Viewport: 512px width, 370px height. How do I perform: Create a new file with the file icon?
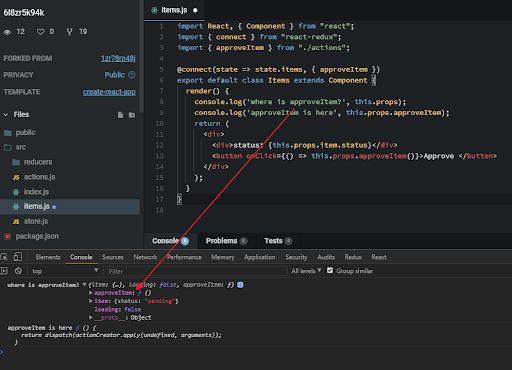(120, 115)
